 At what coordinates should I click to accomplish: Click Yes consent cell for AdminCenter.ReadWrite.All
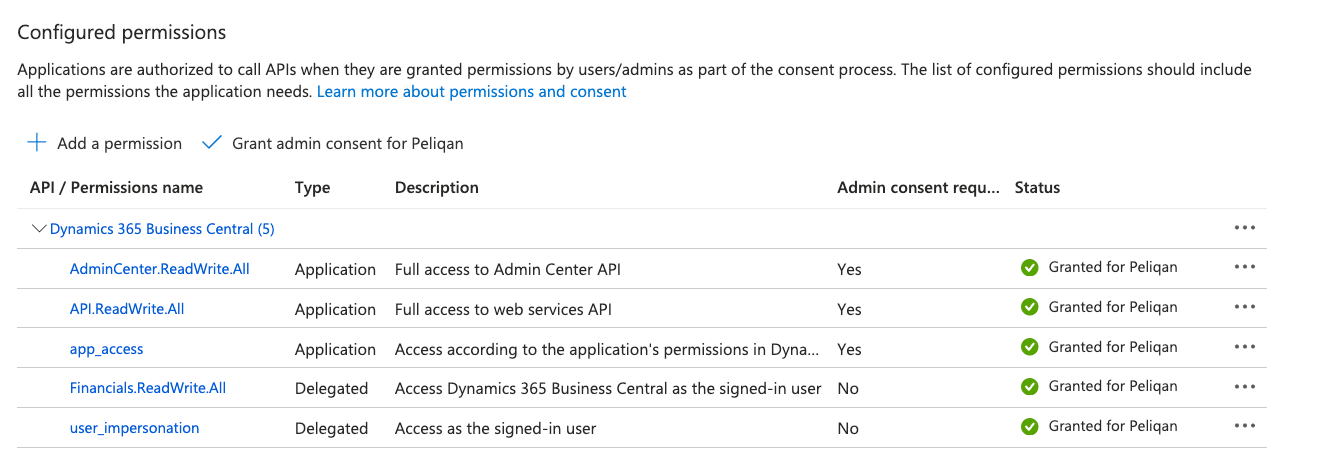[849, 269]
